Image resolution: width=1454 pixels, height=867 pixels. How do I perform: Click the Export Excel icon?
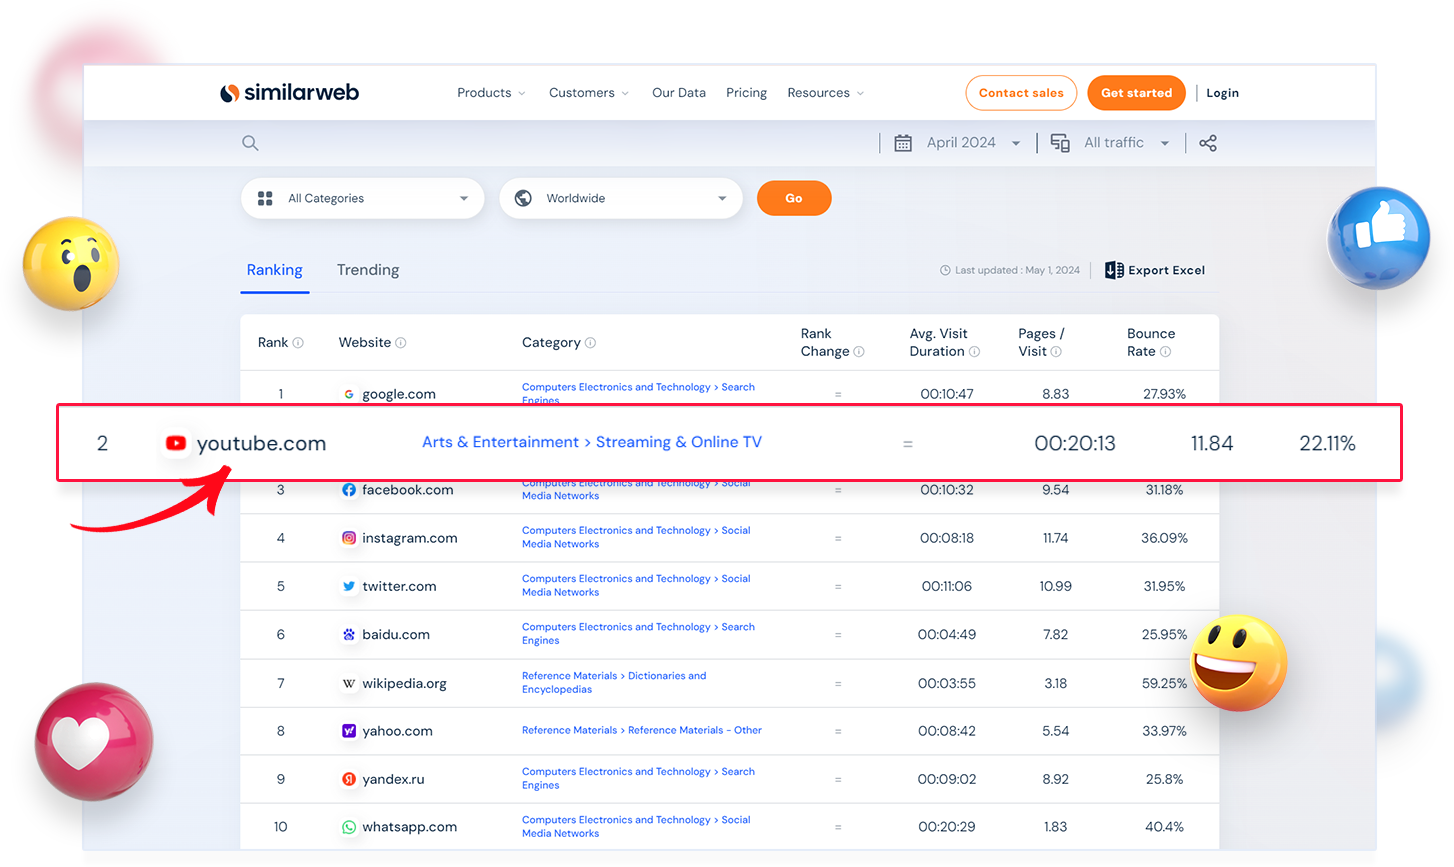tap(1114, 270)
